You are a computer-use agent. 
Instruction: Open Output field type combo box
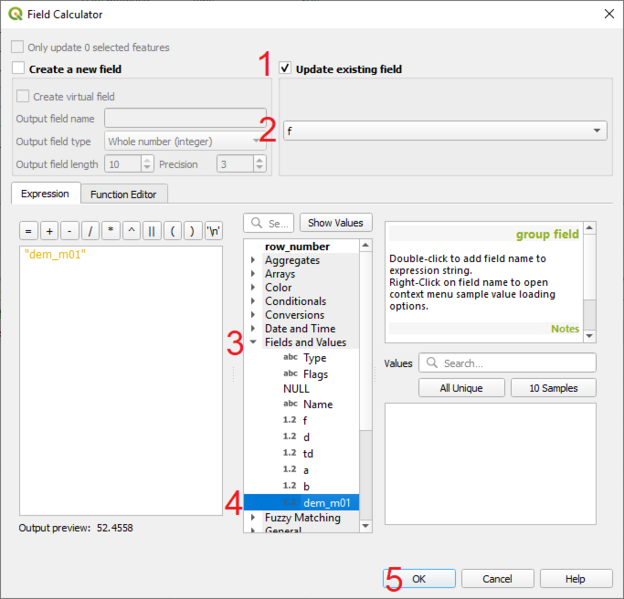[x=185, y=141]
